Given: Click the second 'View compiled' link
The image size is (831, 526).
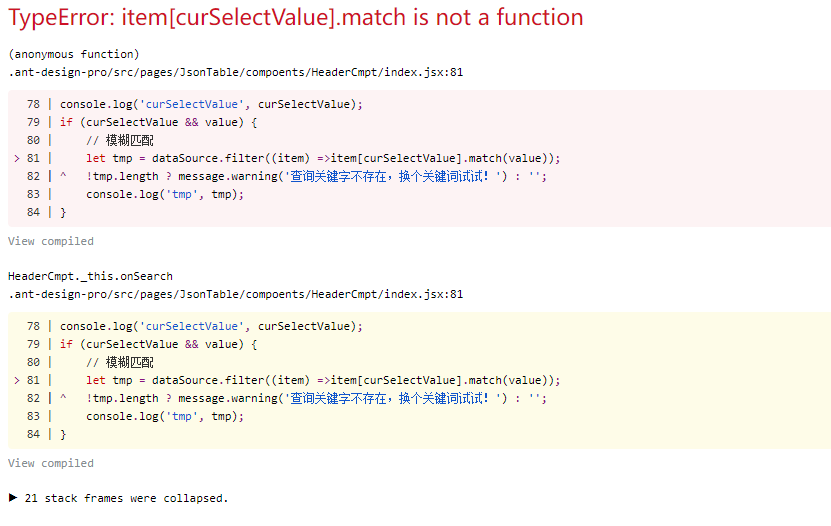Looking at the screenshot, I should [50, 463].
